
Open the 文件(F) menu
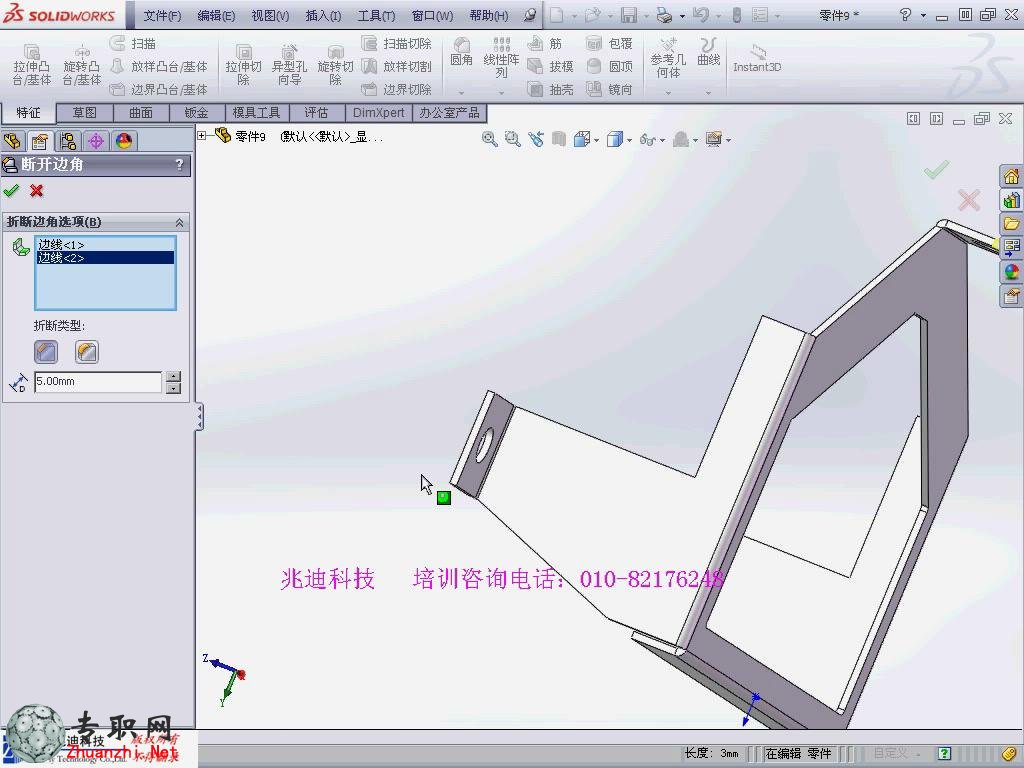(162, 16)
